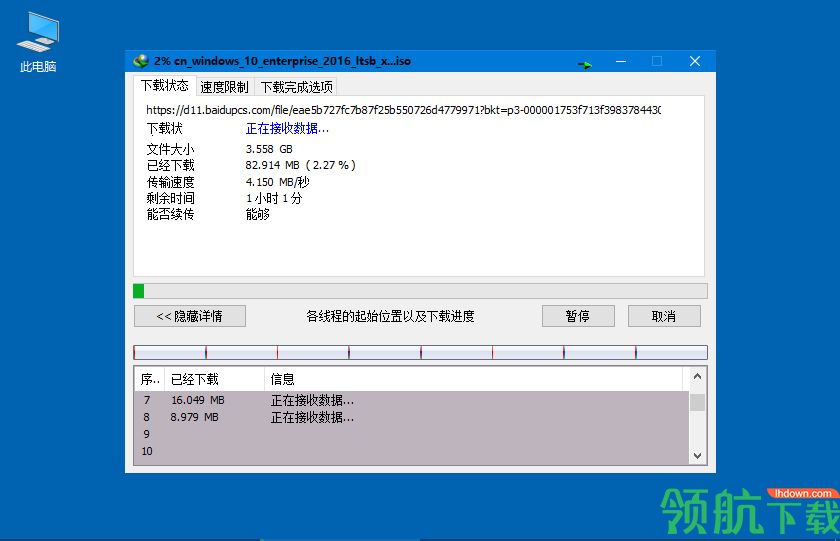Open the 下载完成选项 tab
Image resolution: width=840 pixels, height=541 pixels.
point(297,87)
